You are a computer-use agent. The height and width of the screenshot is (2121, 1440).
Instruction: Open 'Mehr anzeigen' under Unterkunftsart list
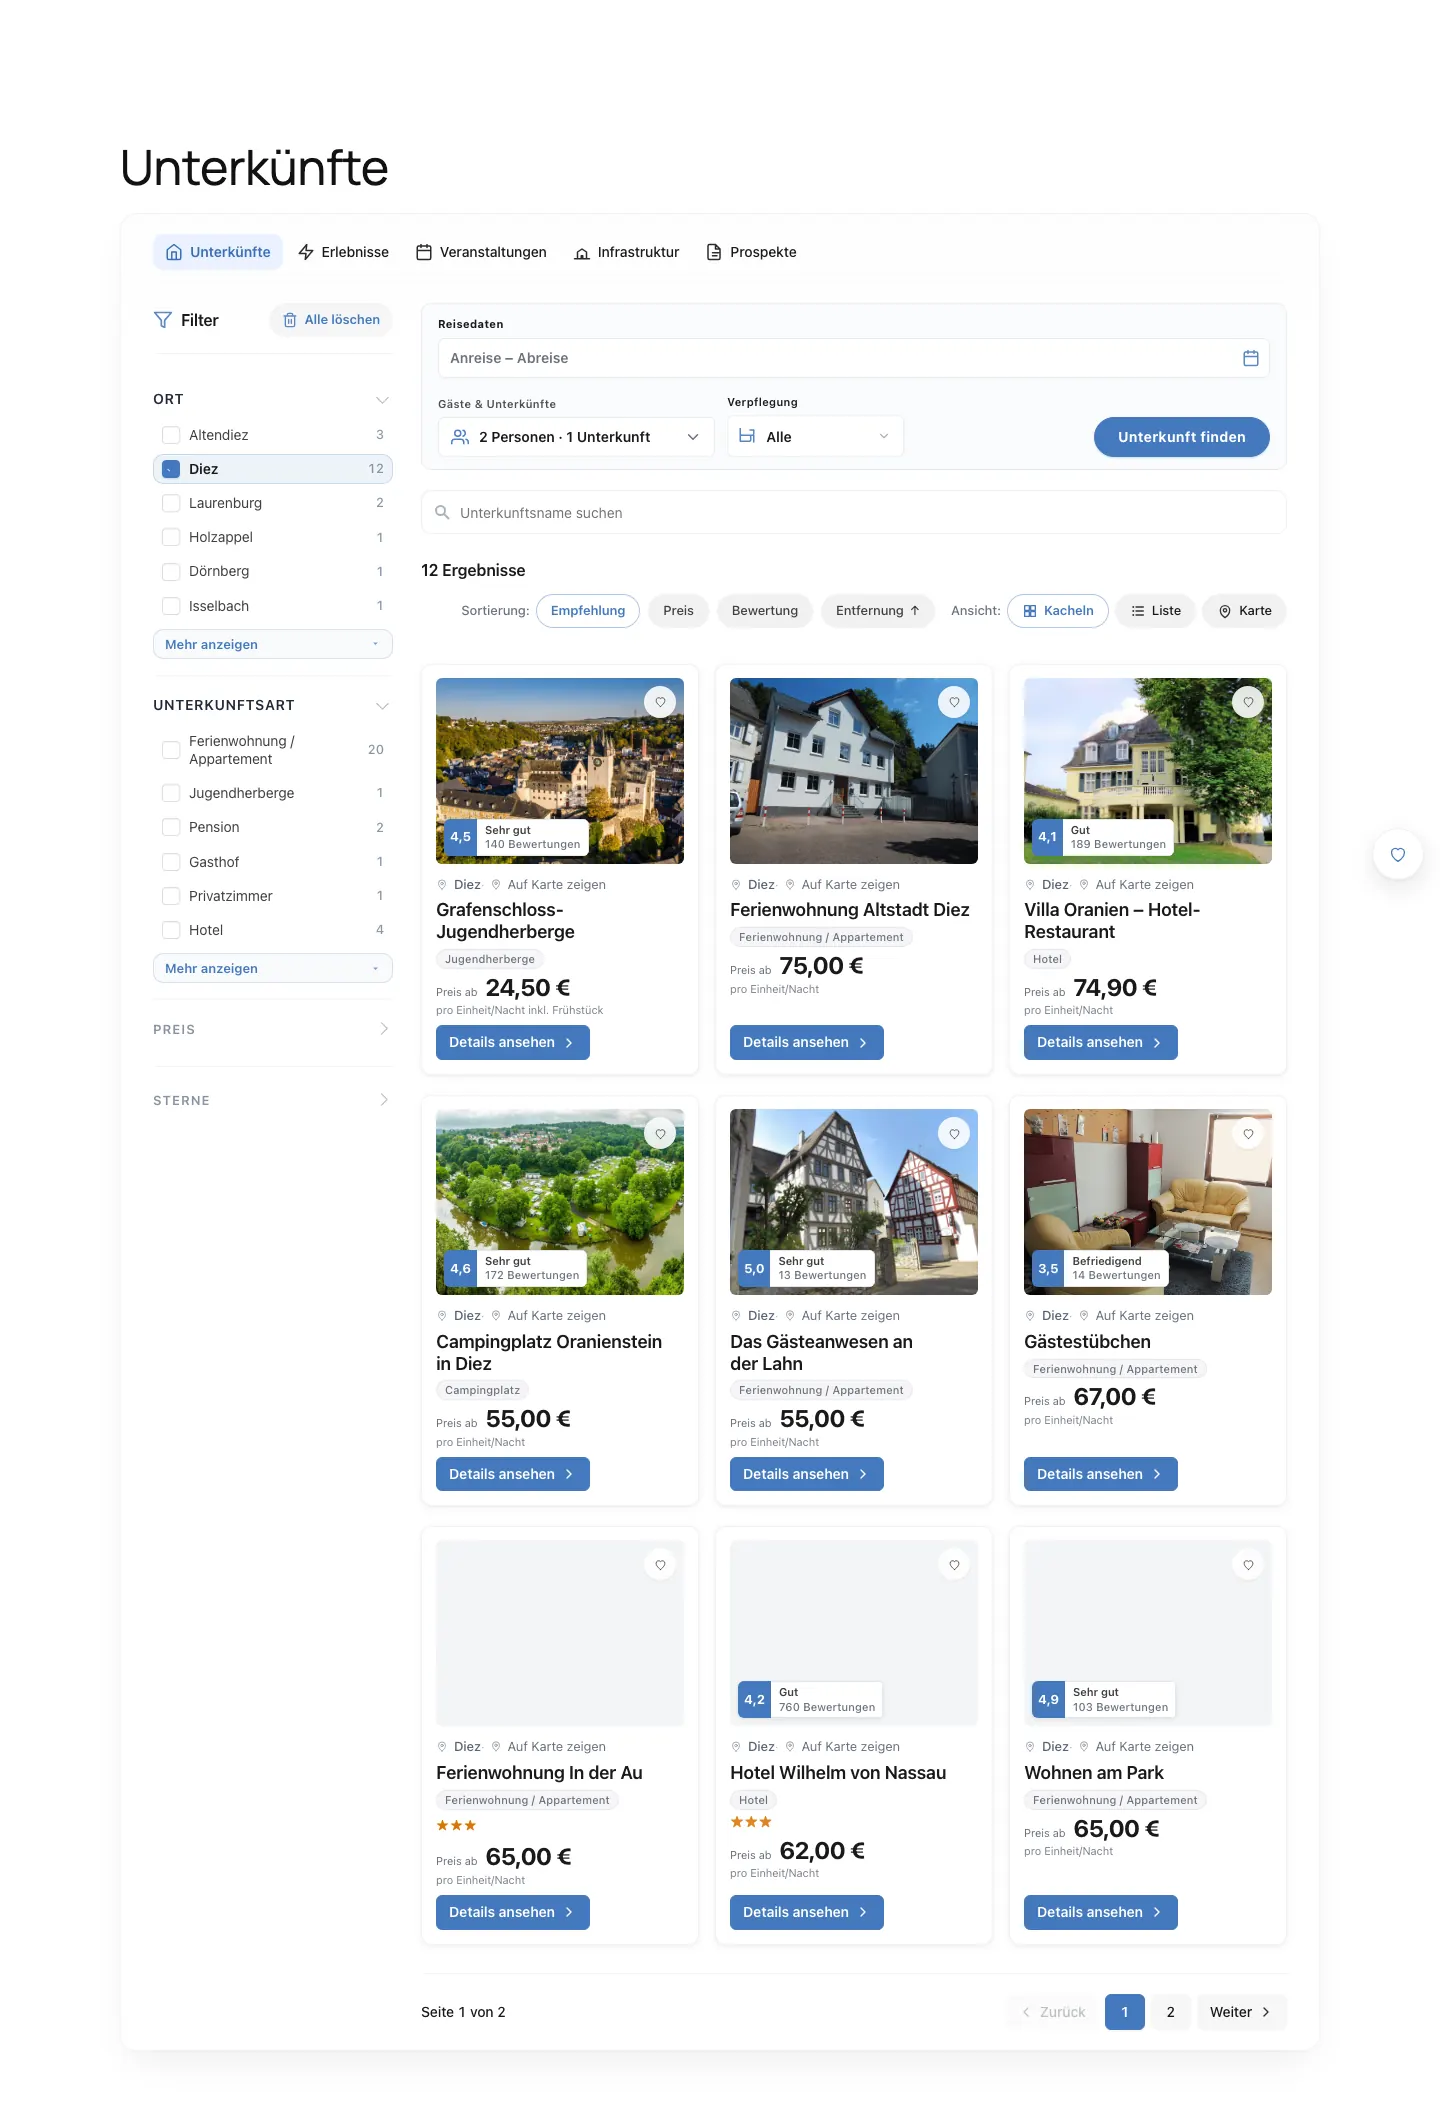272,968
